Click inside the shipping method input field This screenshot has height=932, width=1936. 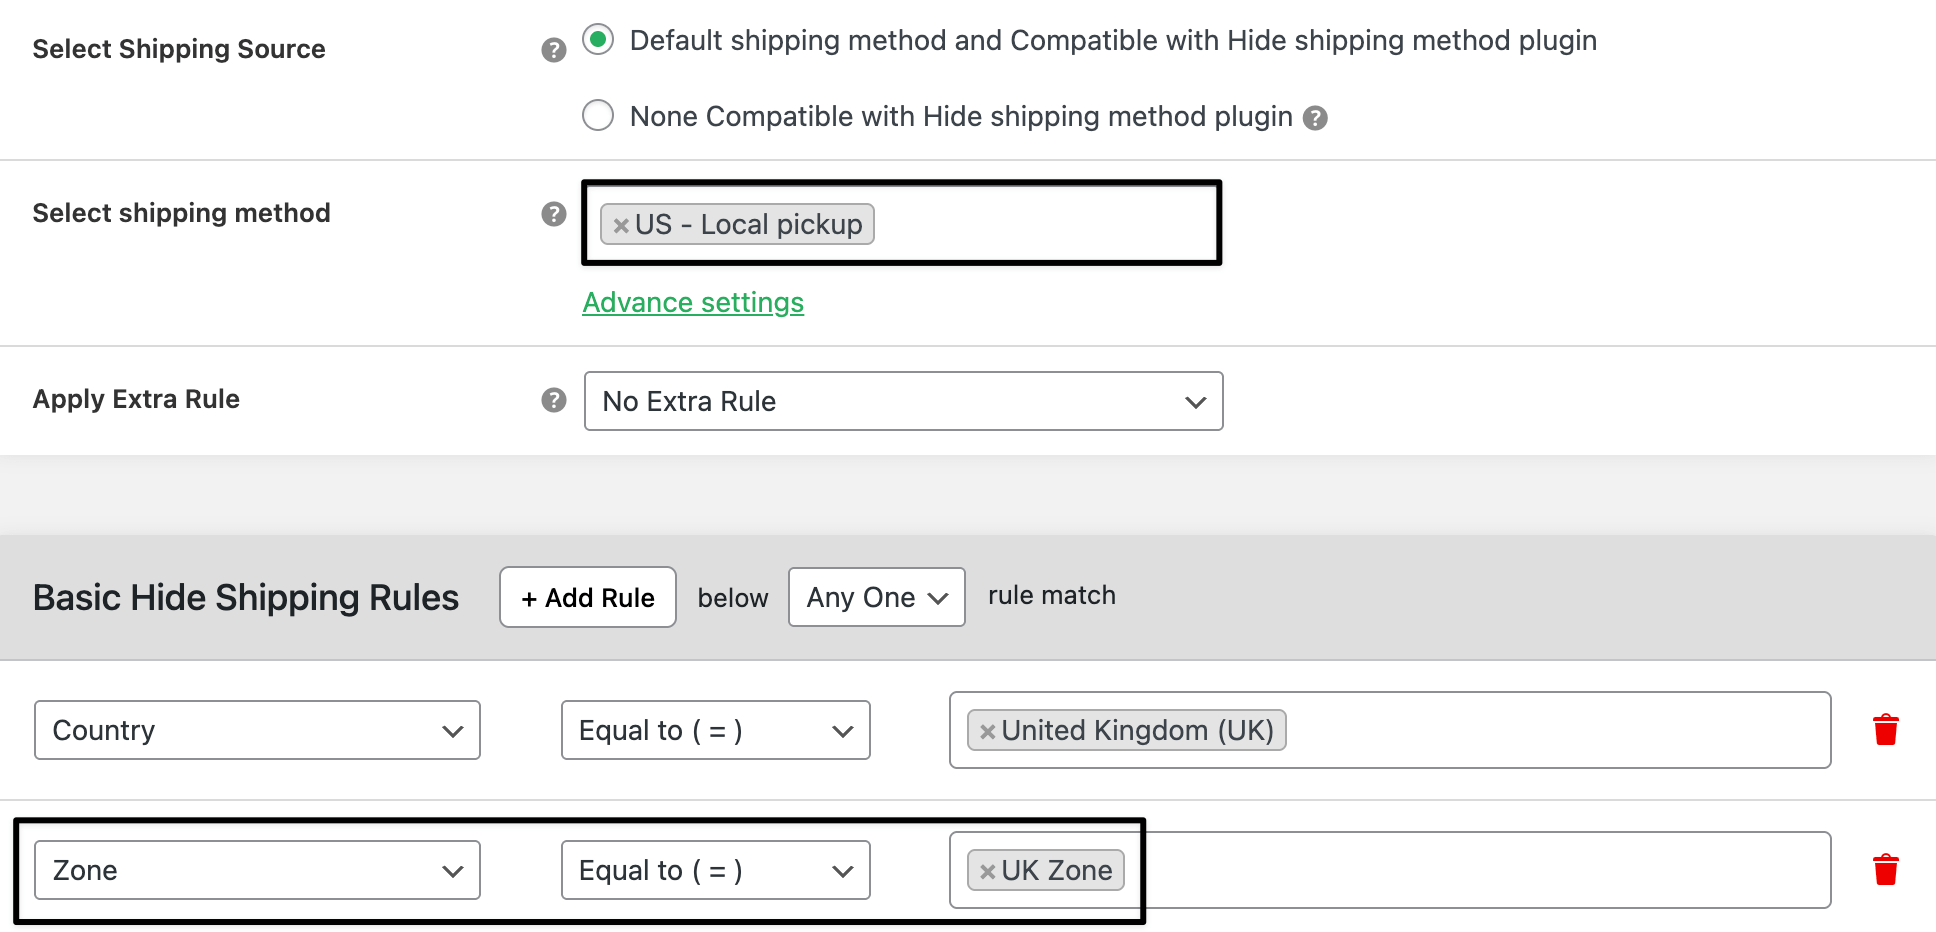pyautogui.click(x=1040, y=224)
